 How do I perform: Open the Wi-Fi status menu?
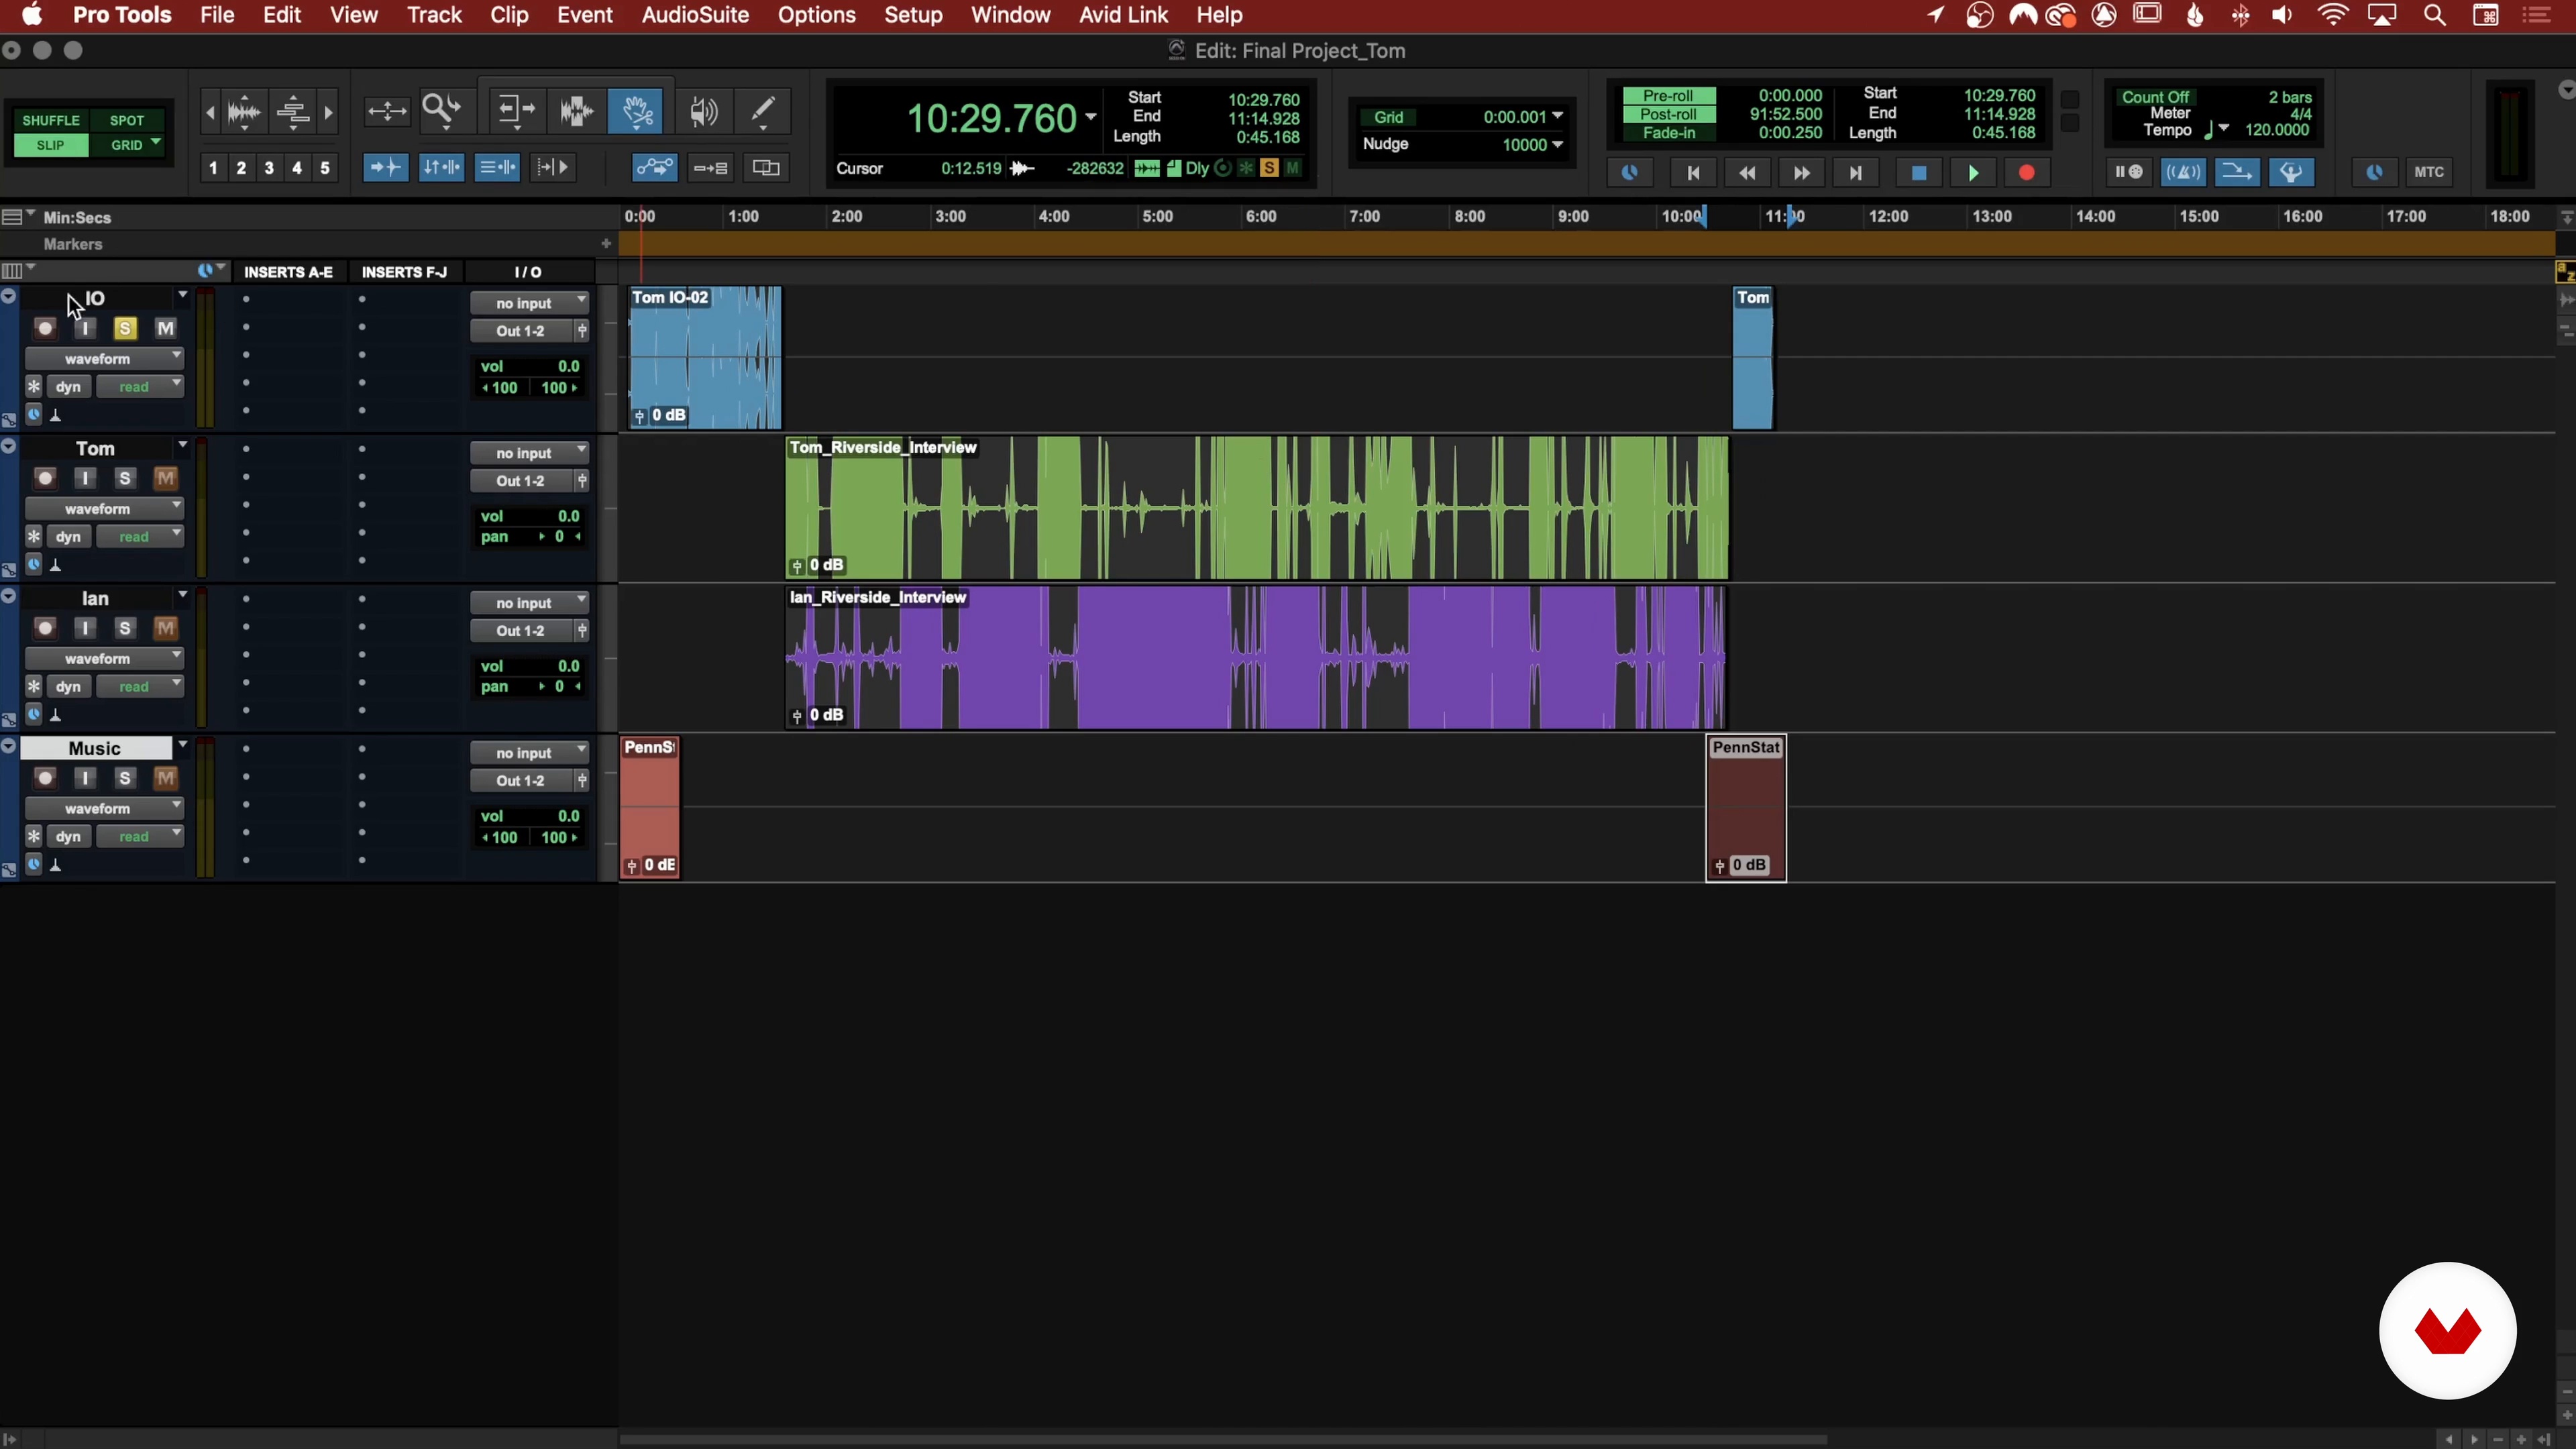[2333, 15]
